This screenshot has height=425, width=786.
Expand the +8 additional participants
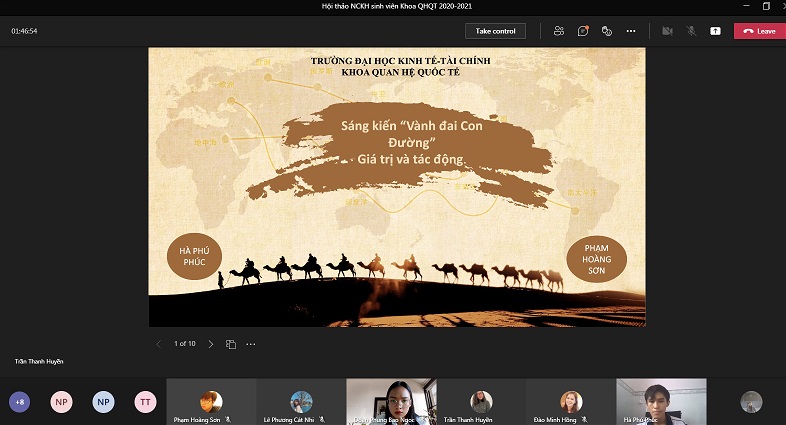tap(19, 401)
